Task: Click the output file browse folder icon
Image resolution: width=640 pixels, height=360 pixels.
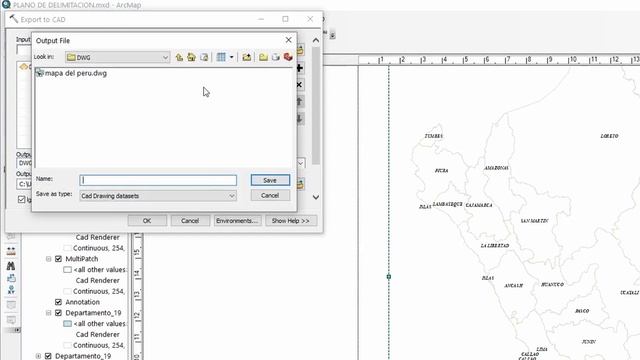Action: tap(300, 184)
